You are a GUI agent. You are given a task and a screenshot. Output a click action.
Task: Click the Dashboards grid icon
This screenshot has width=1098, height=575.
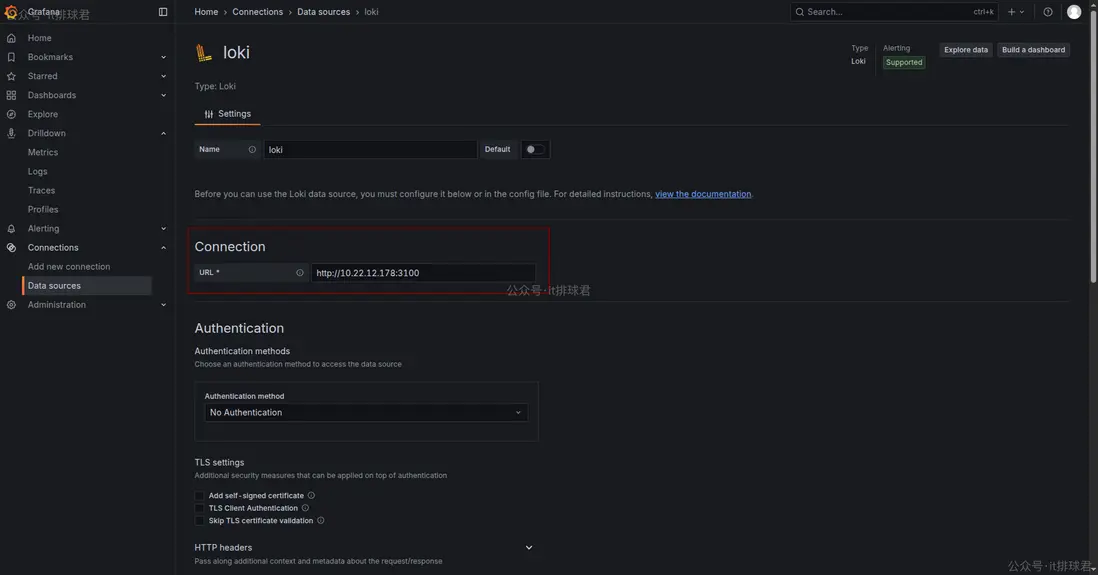coord(11,95)
